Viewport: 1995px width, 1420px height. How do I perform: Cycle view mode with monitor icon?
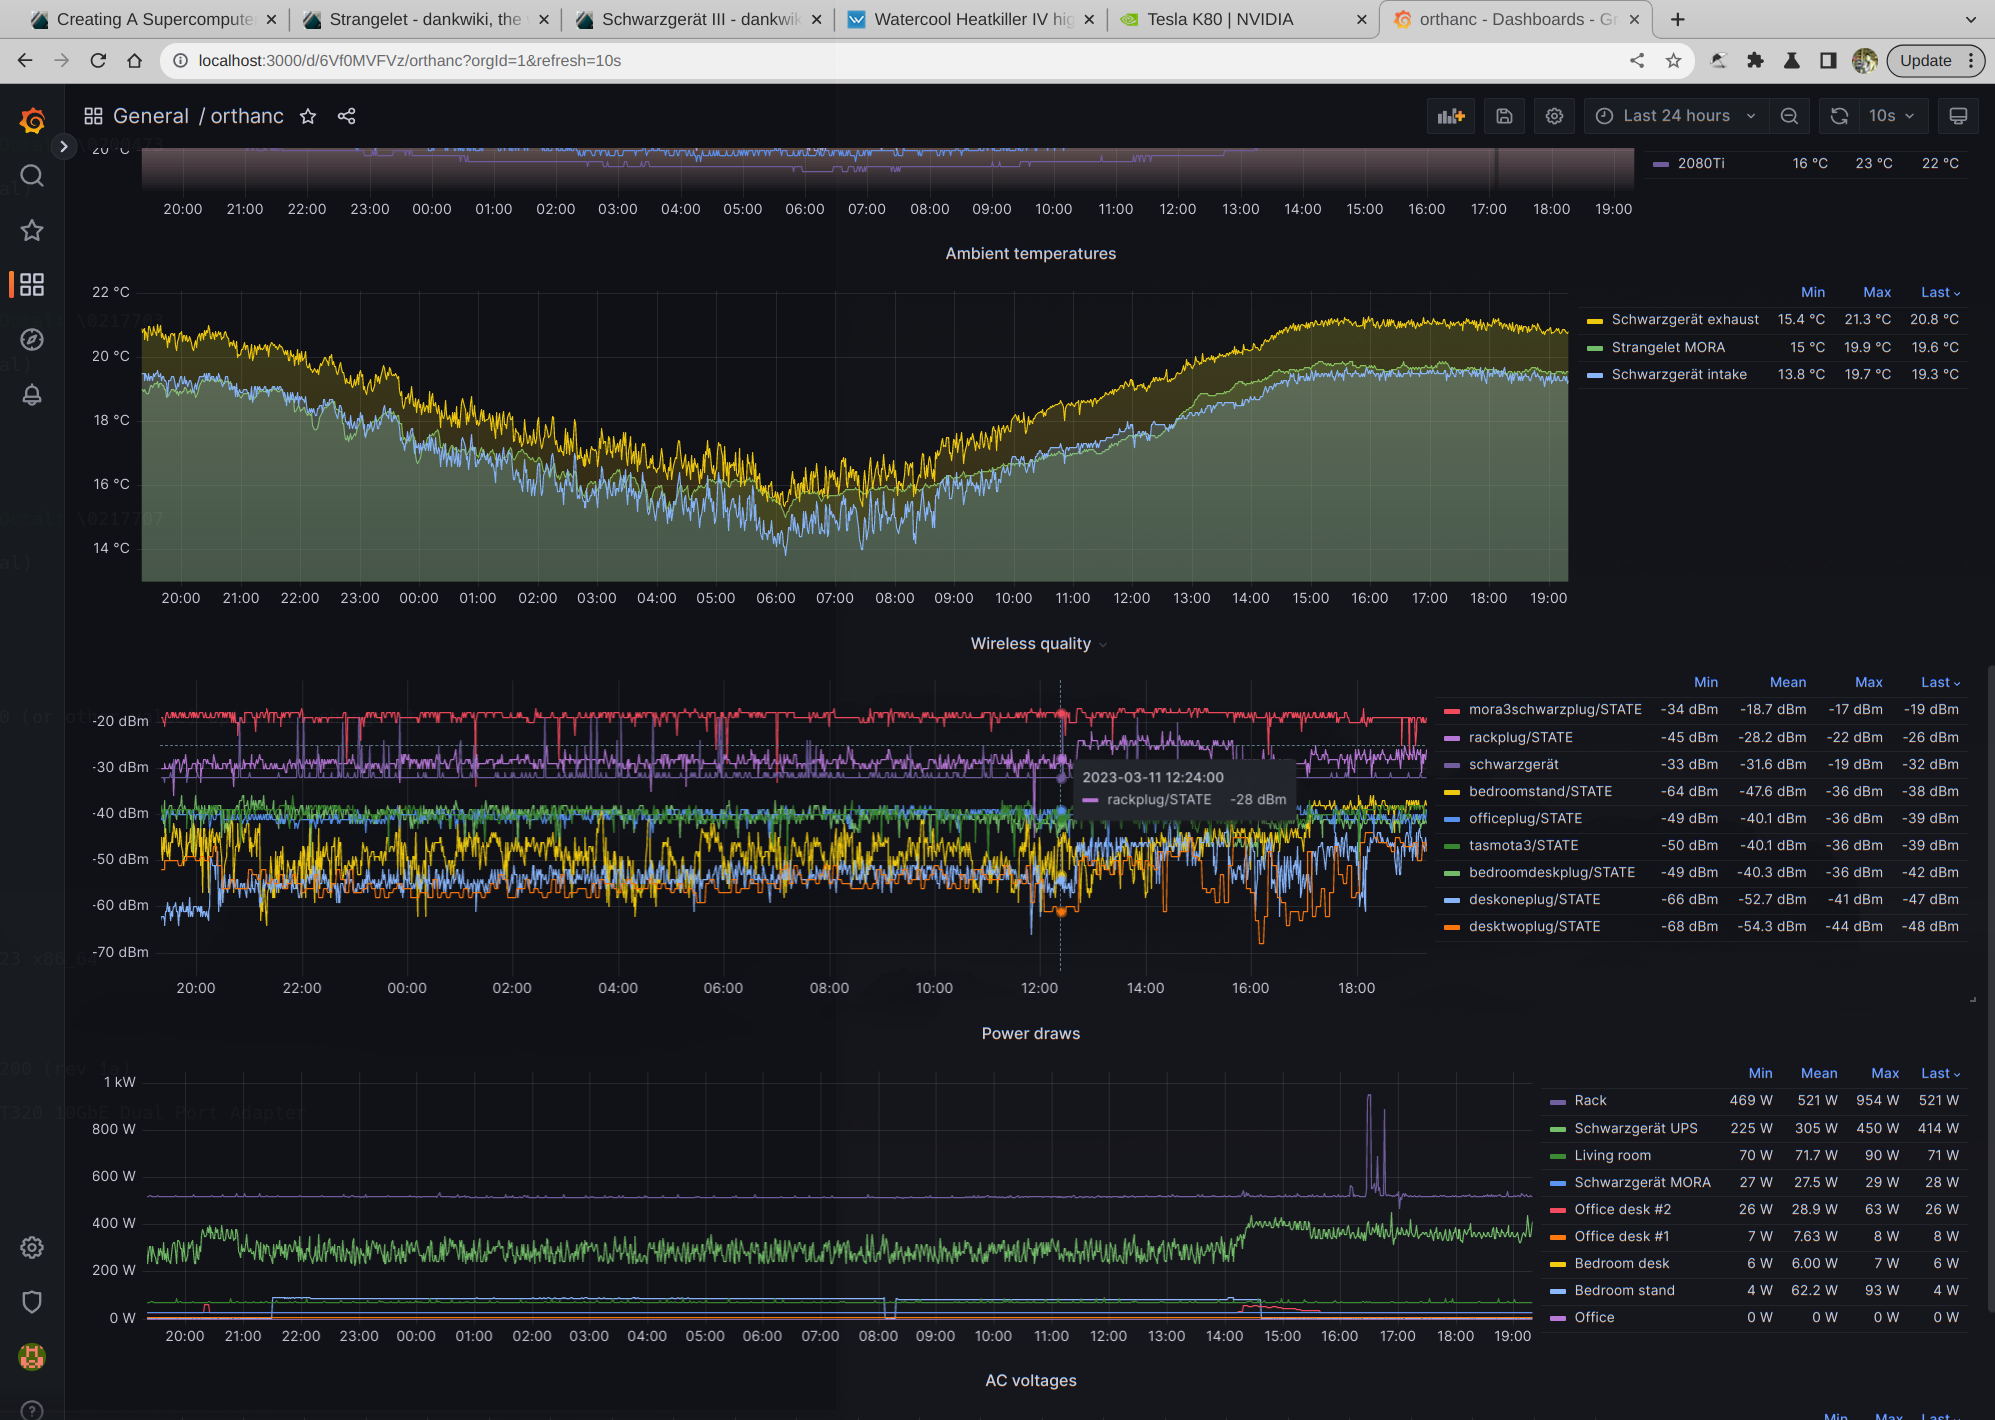pyautogui.click(x=1958, y=116)
